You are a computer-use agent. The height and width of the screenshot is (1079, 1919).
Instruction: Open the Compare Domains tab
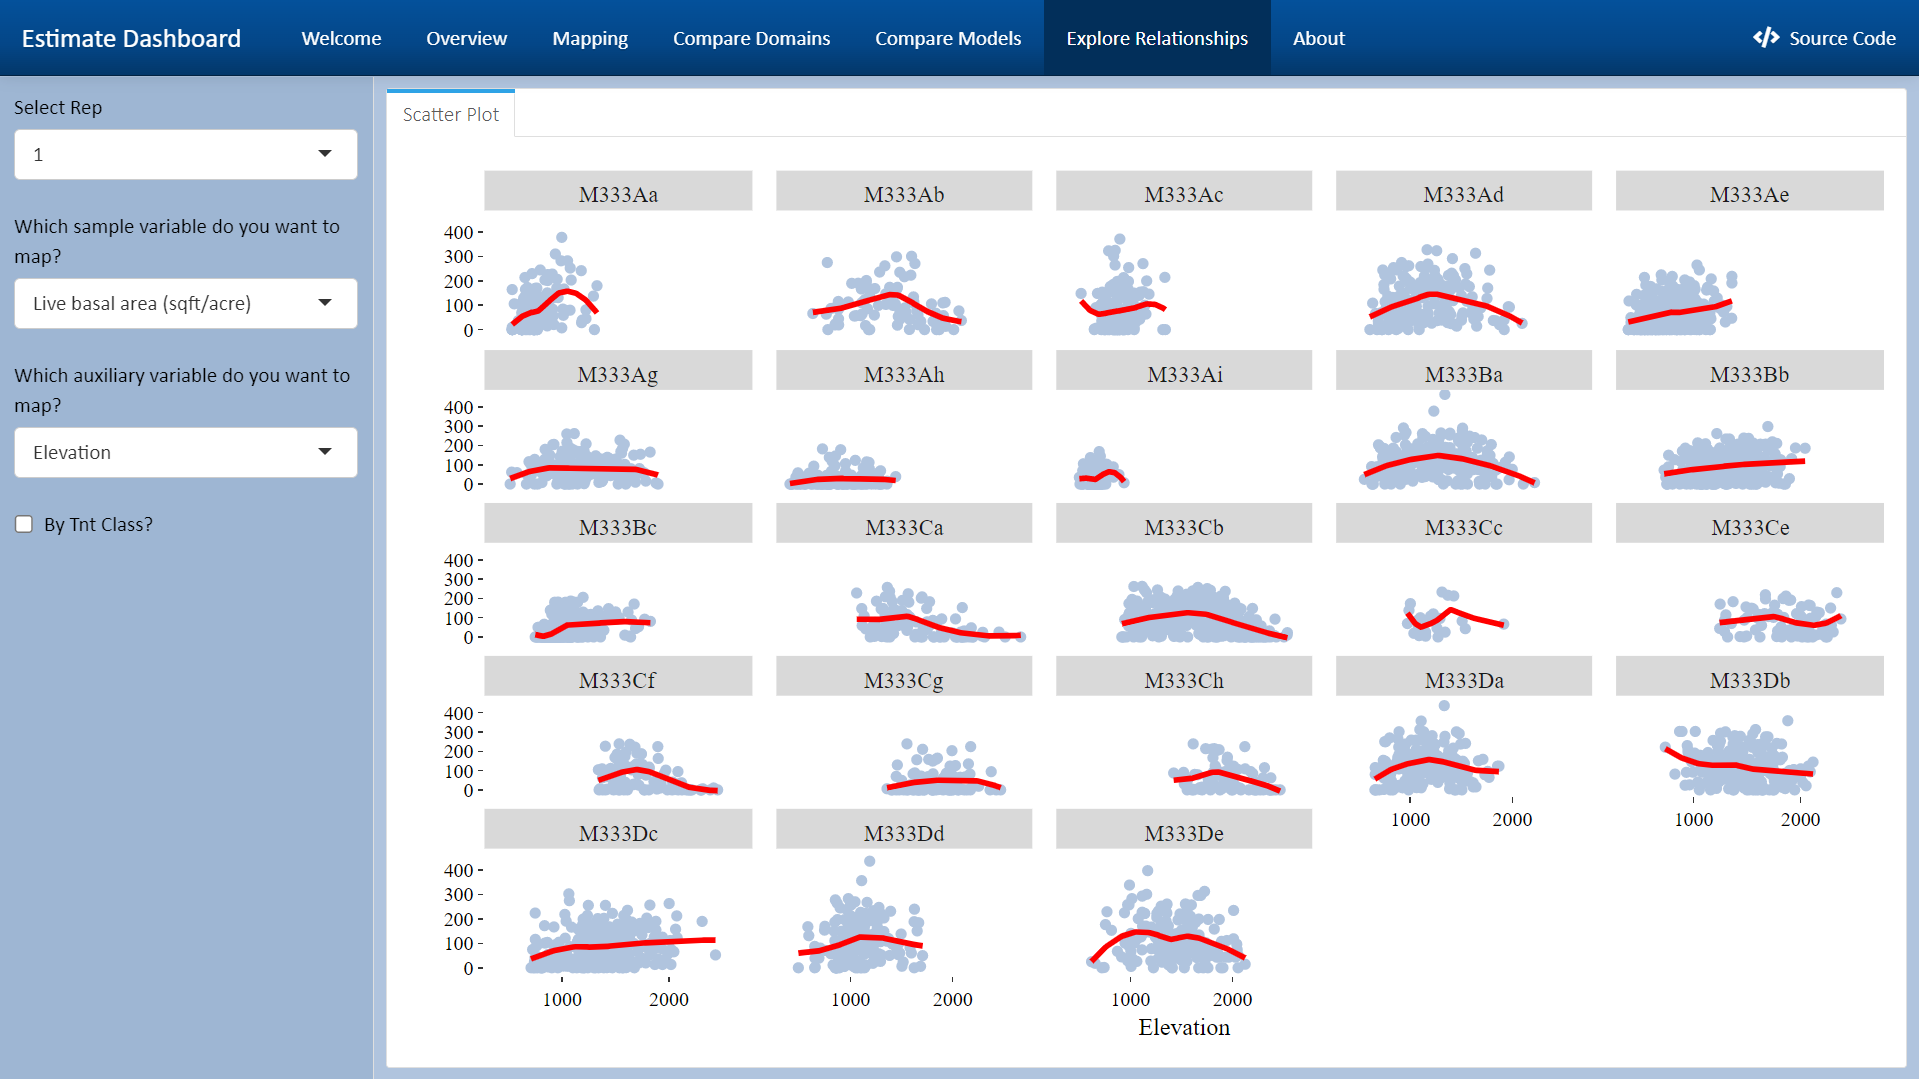point(751,38)
